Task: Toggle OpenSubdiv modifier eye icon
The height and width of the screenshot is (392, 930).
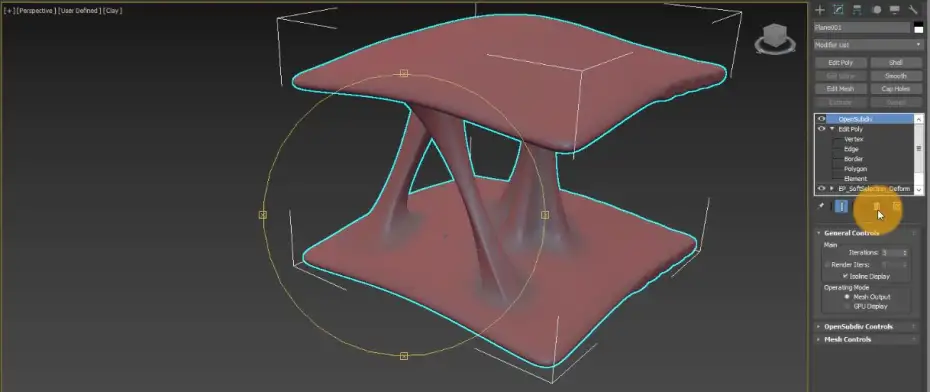Action: coord(821,119)
